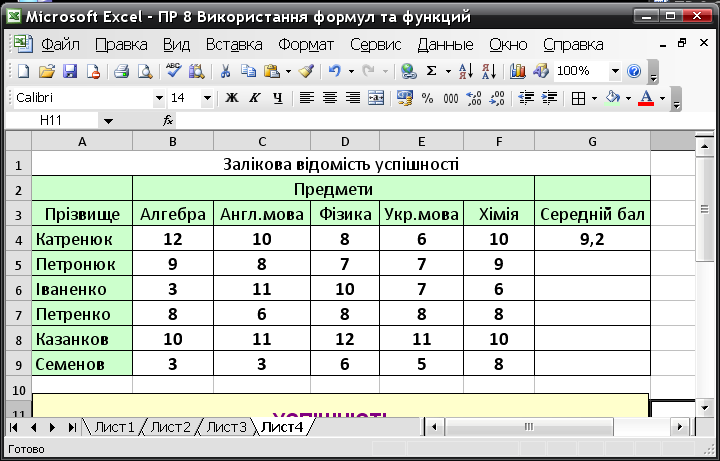This screenshot has width=720, height=461.
Task: Open a file with folder icon
Action: [46, 71]
